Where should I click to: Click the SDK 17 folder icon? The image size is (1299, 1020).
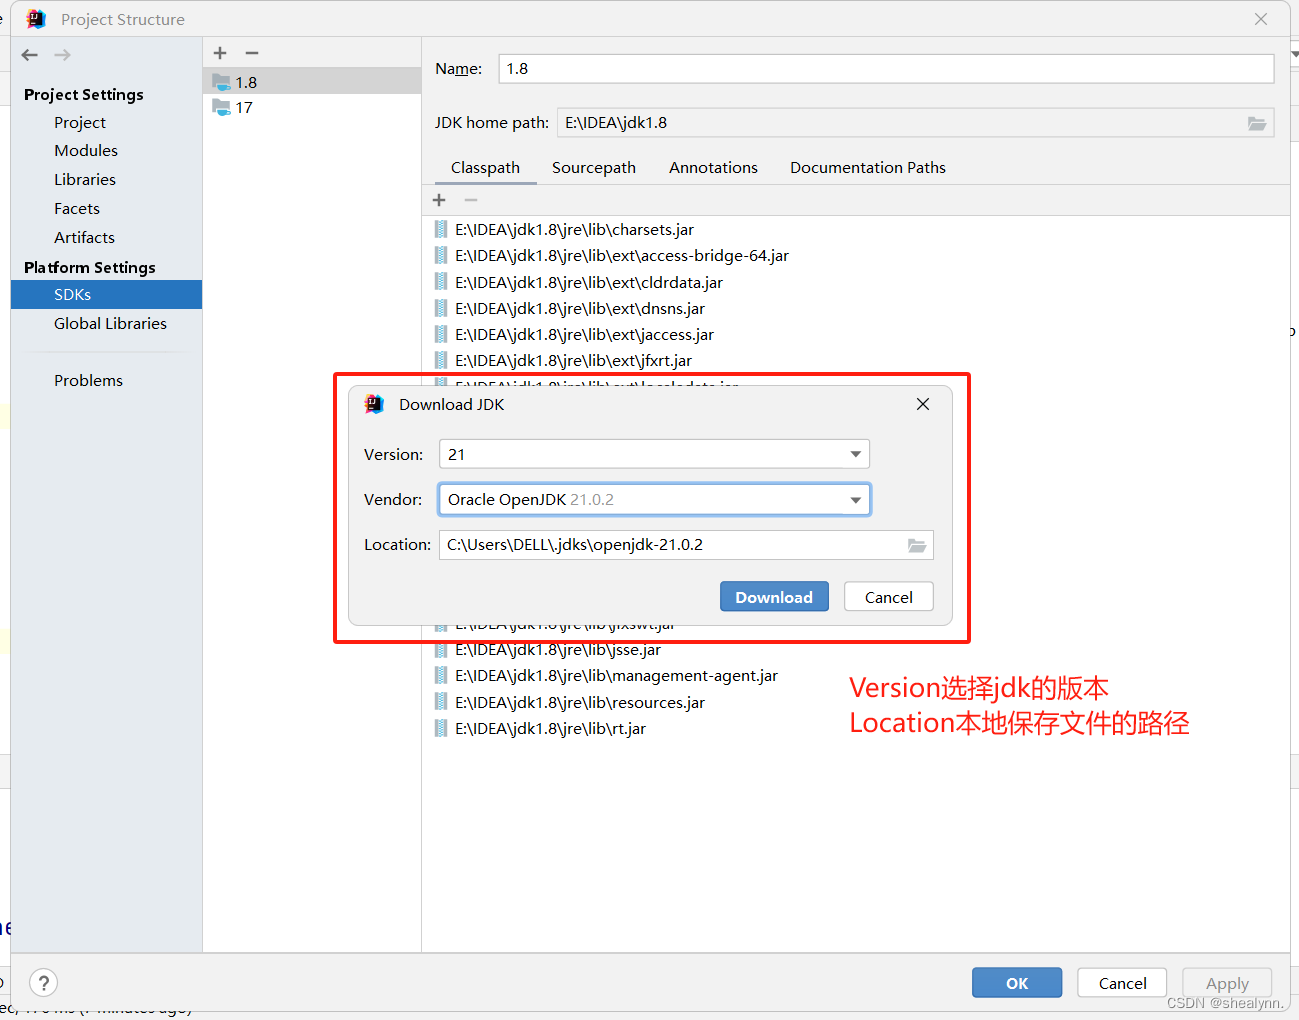tap(221, 107)
